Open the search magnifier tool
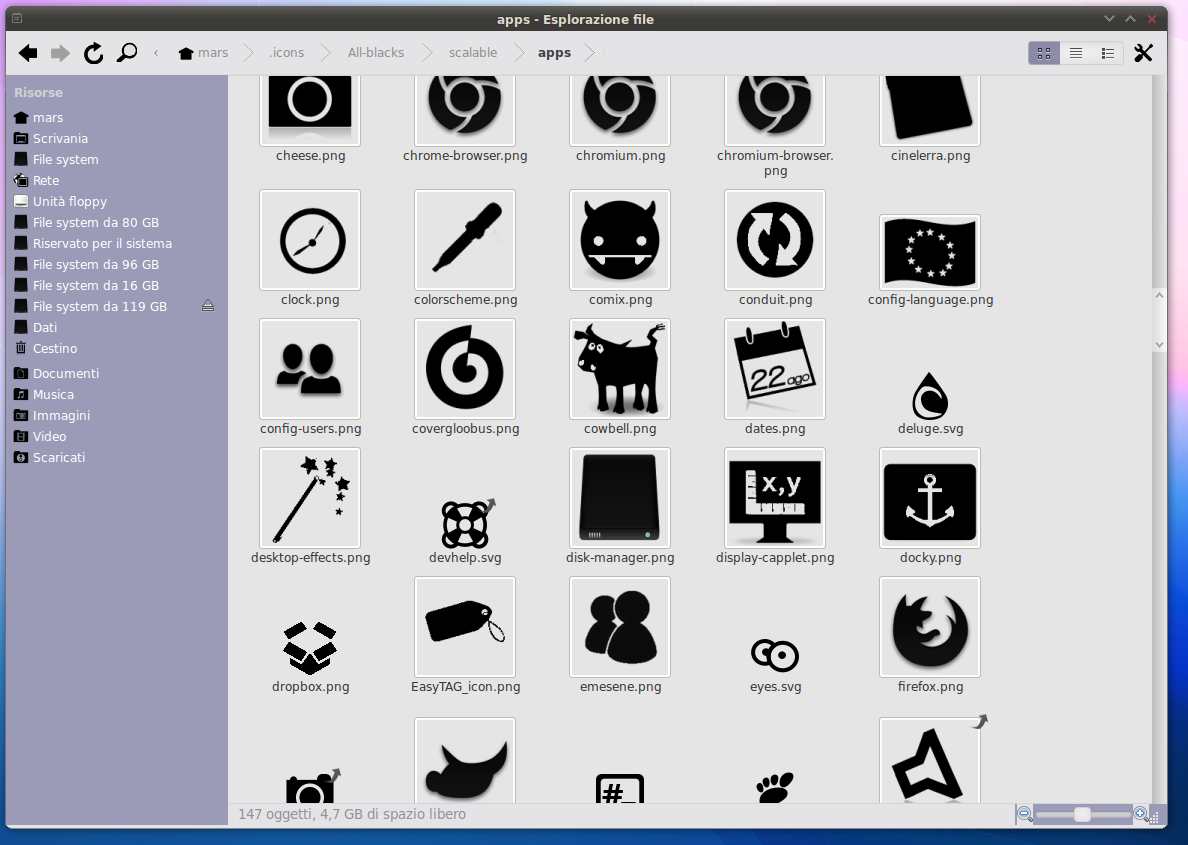Screen dimensions: 1188x845 (x=127, y=53)
